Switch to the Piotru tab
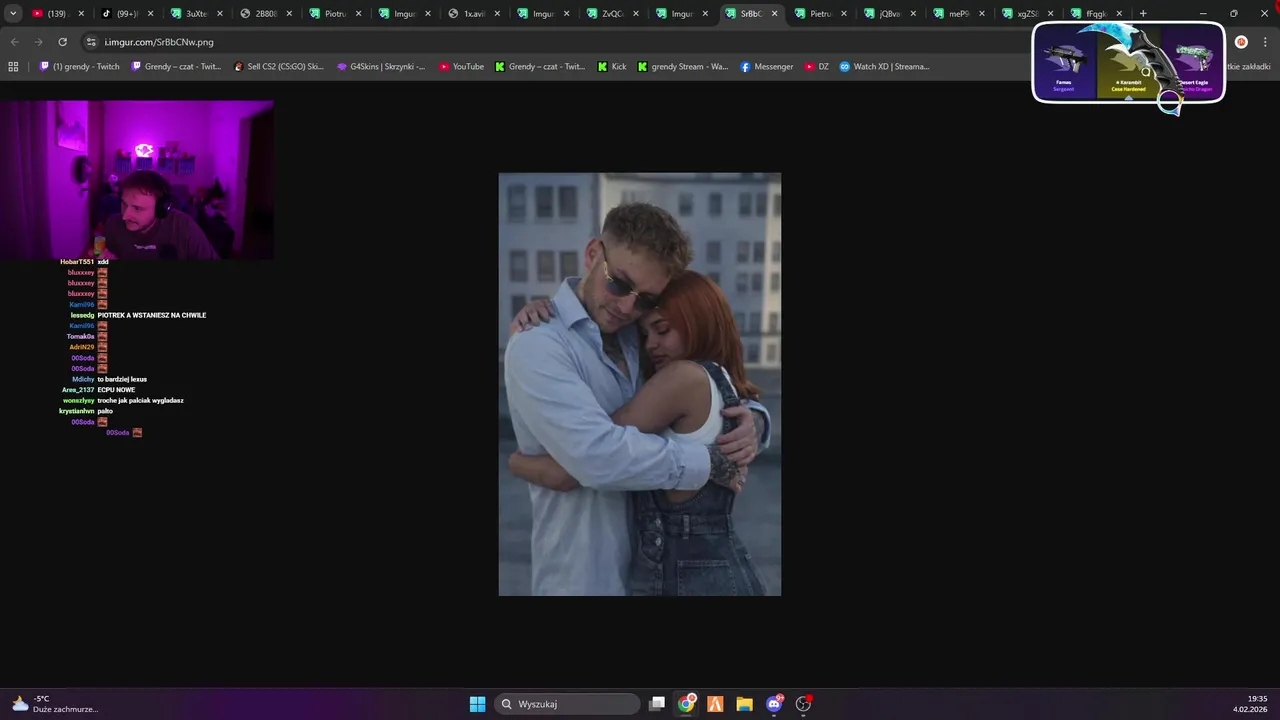This screenshot has width=1280, height=720. tap(334, 14)
